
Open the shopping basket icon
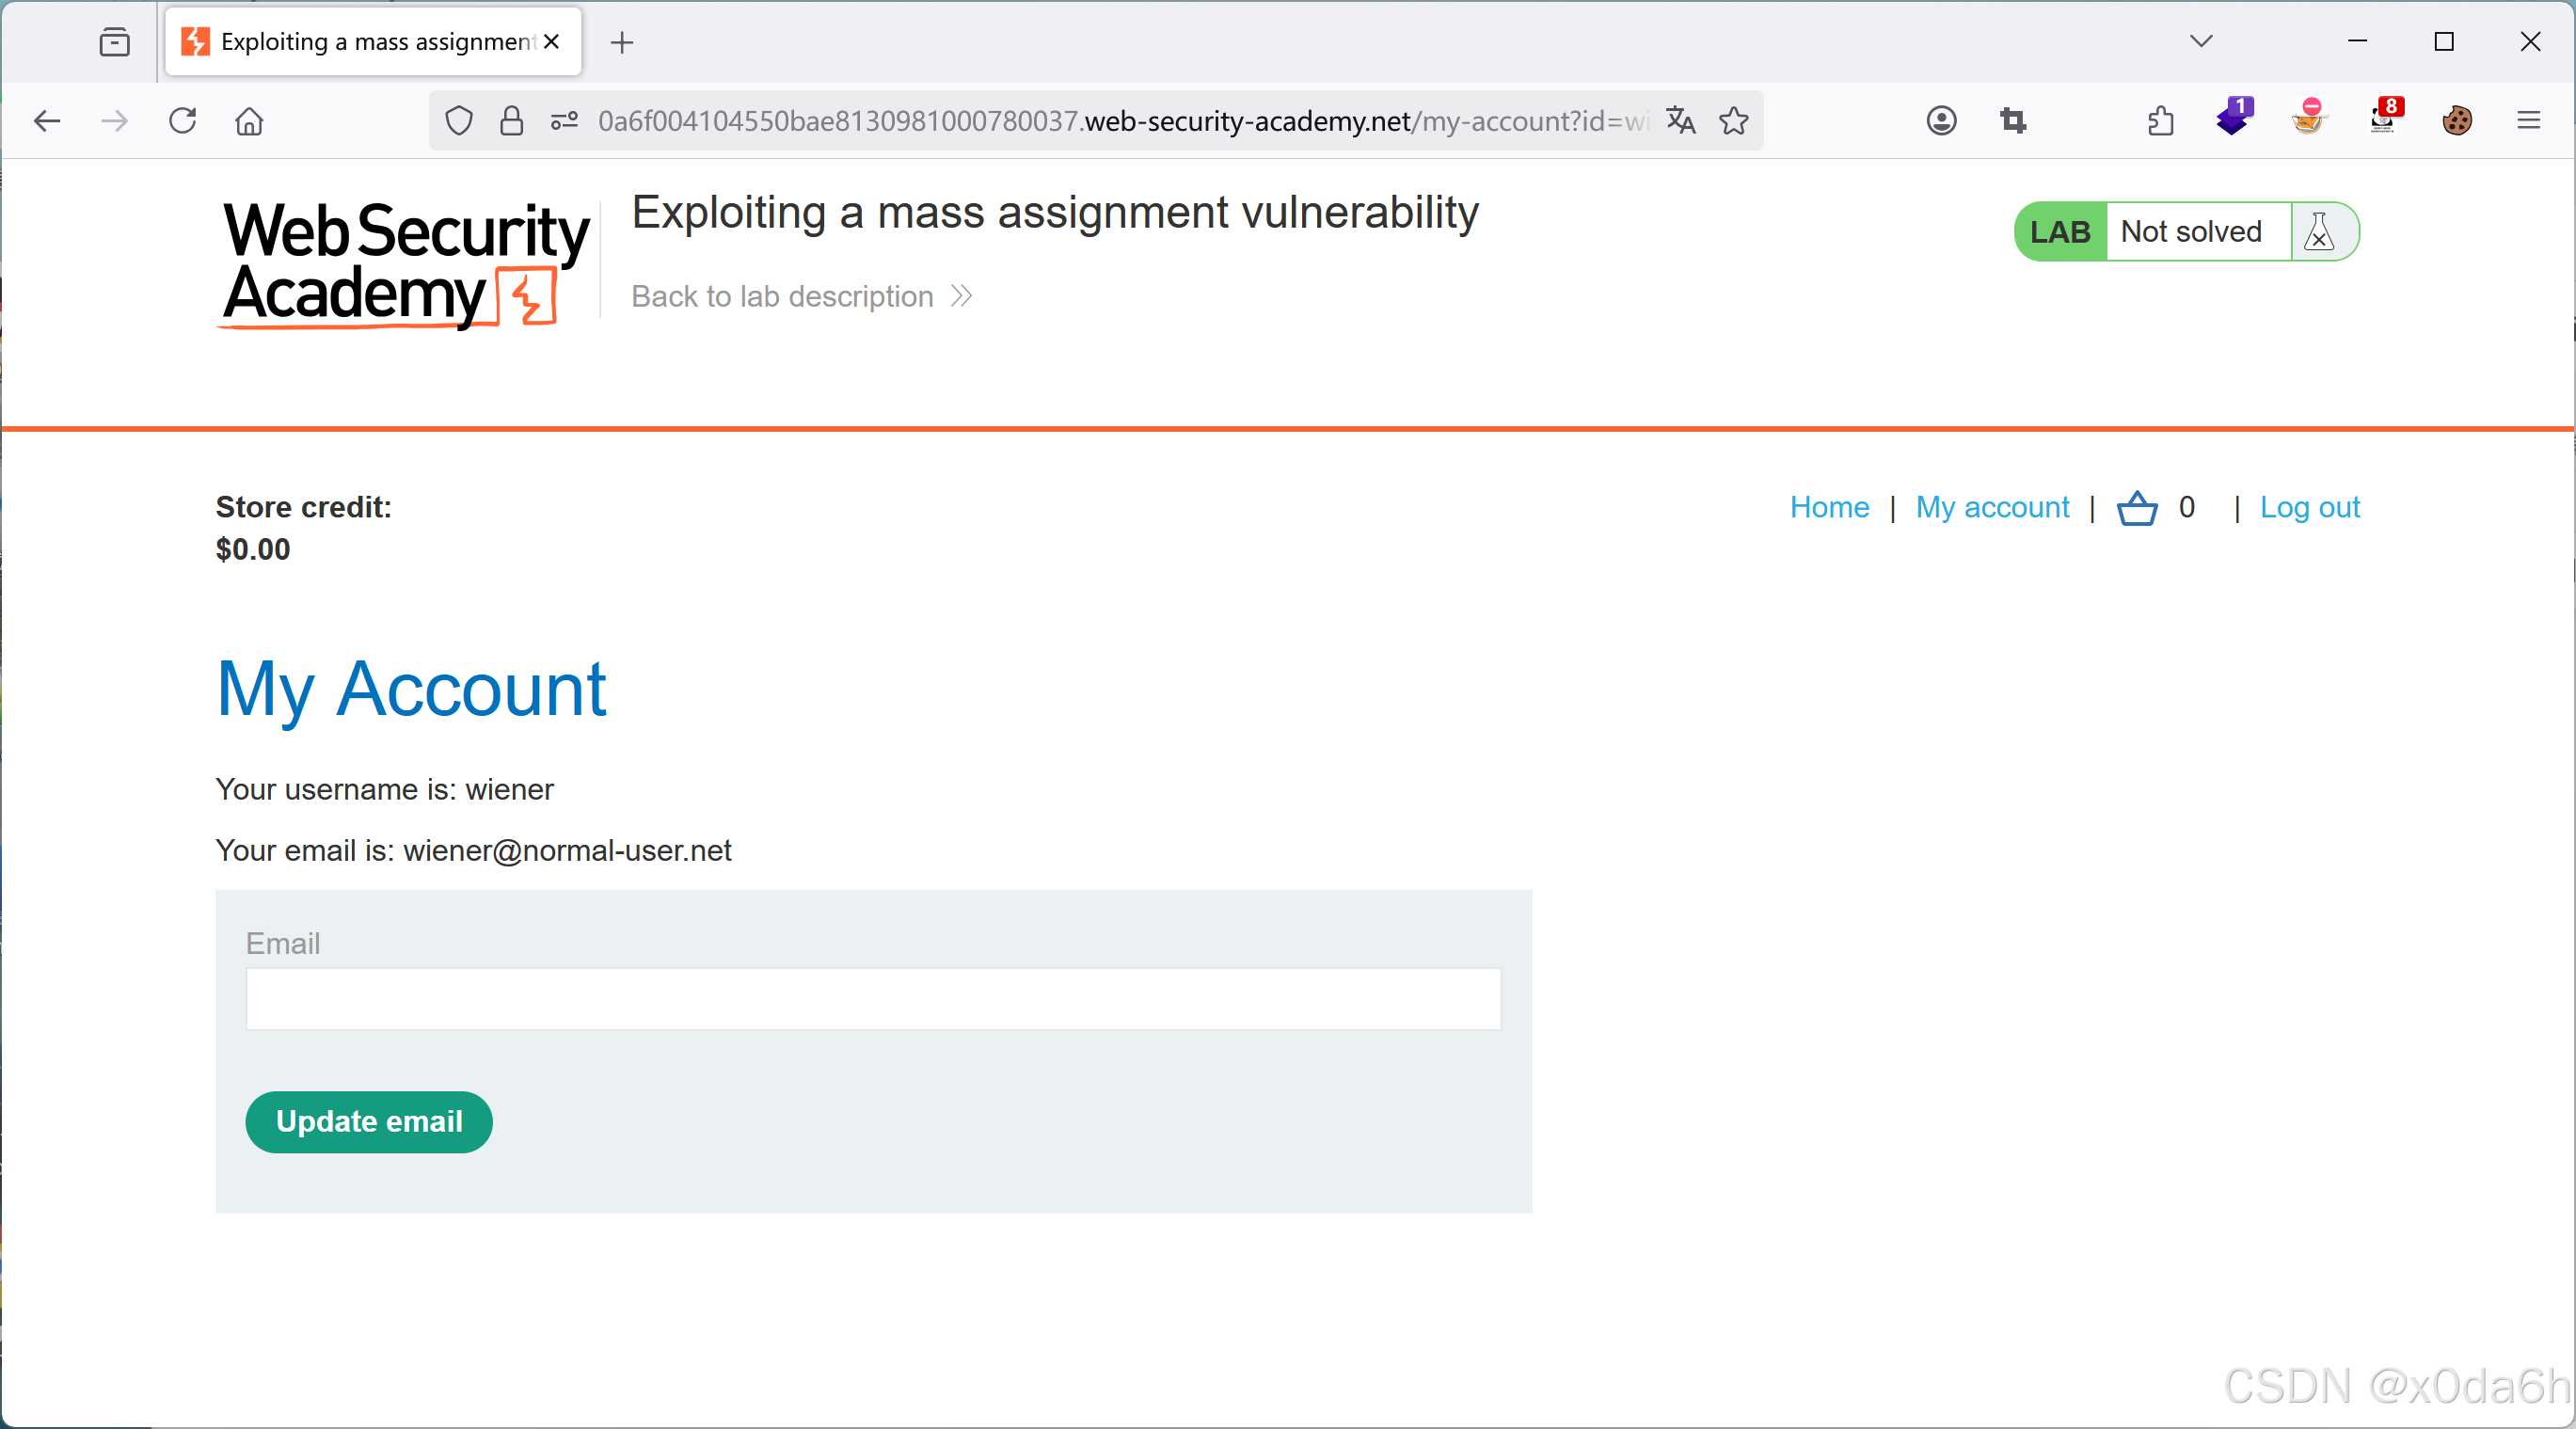[2137, 508]
